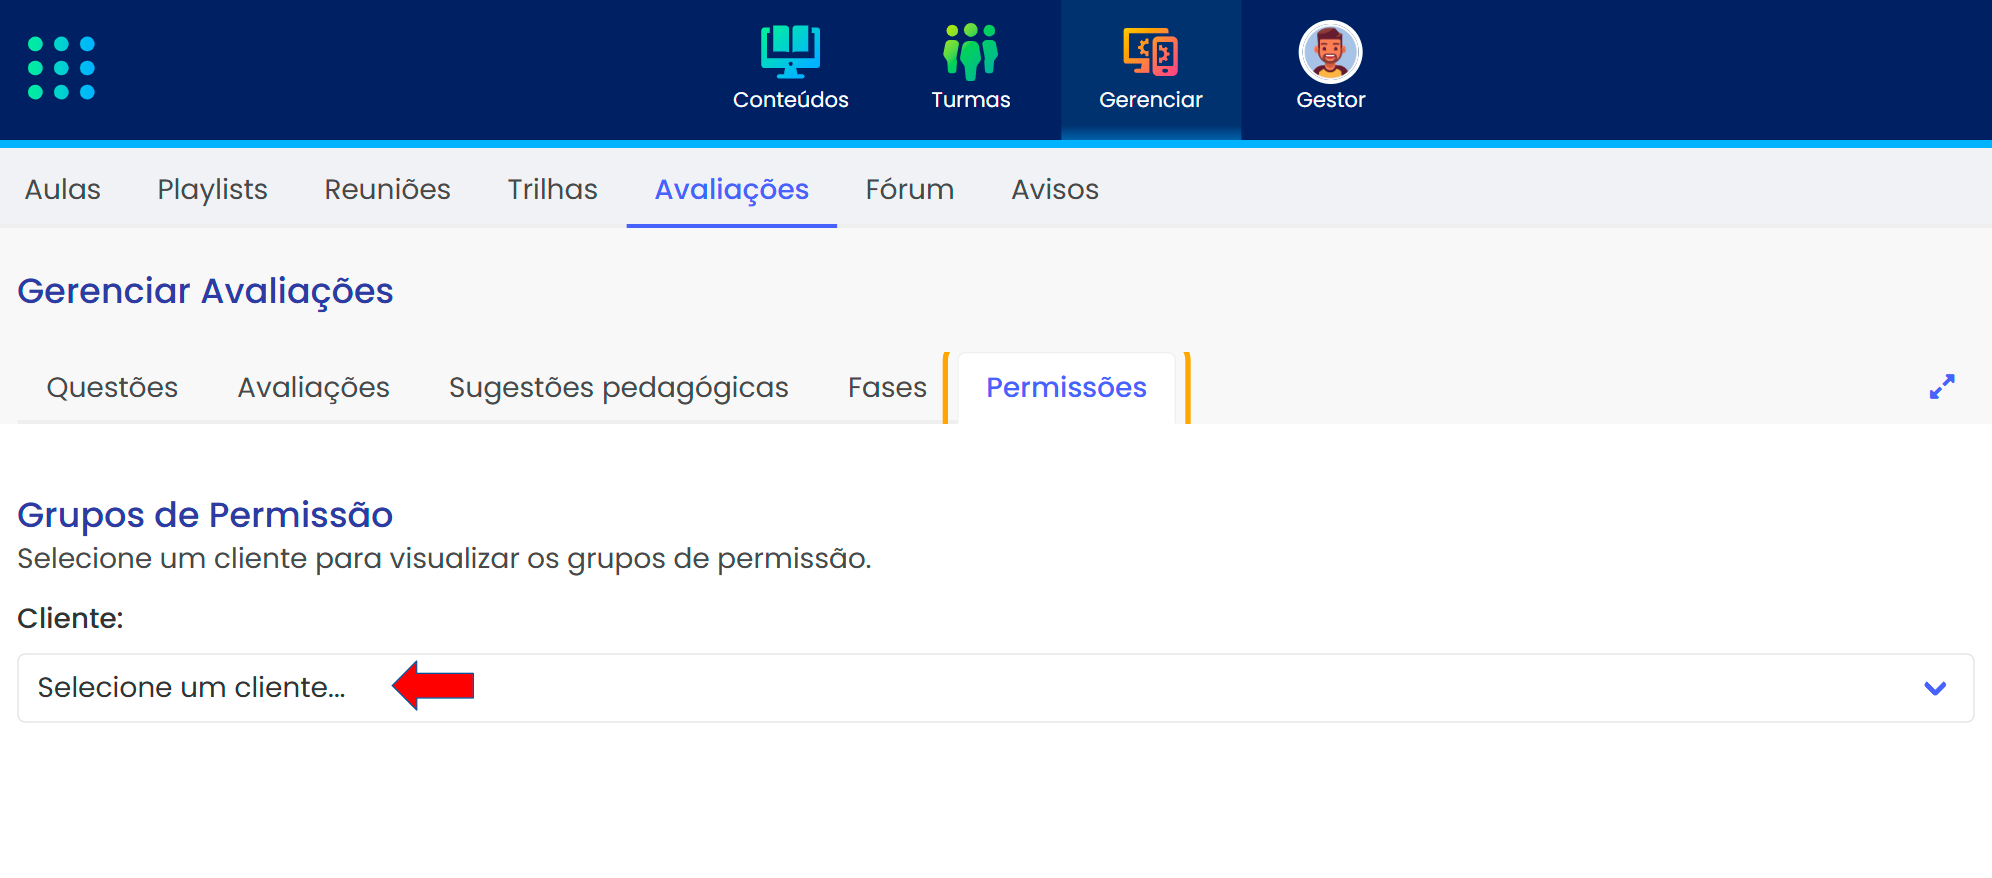This screenshot has height=878, width=1992.
Task: Go to the Turmas people icon
Action: click(970, 52)
